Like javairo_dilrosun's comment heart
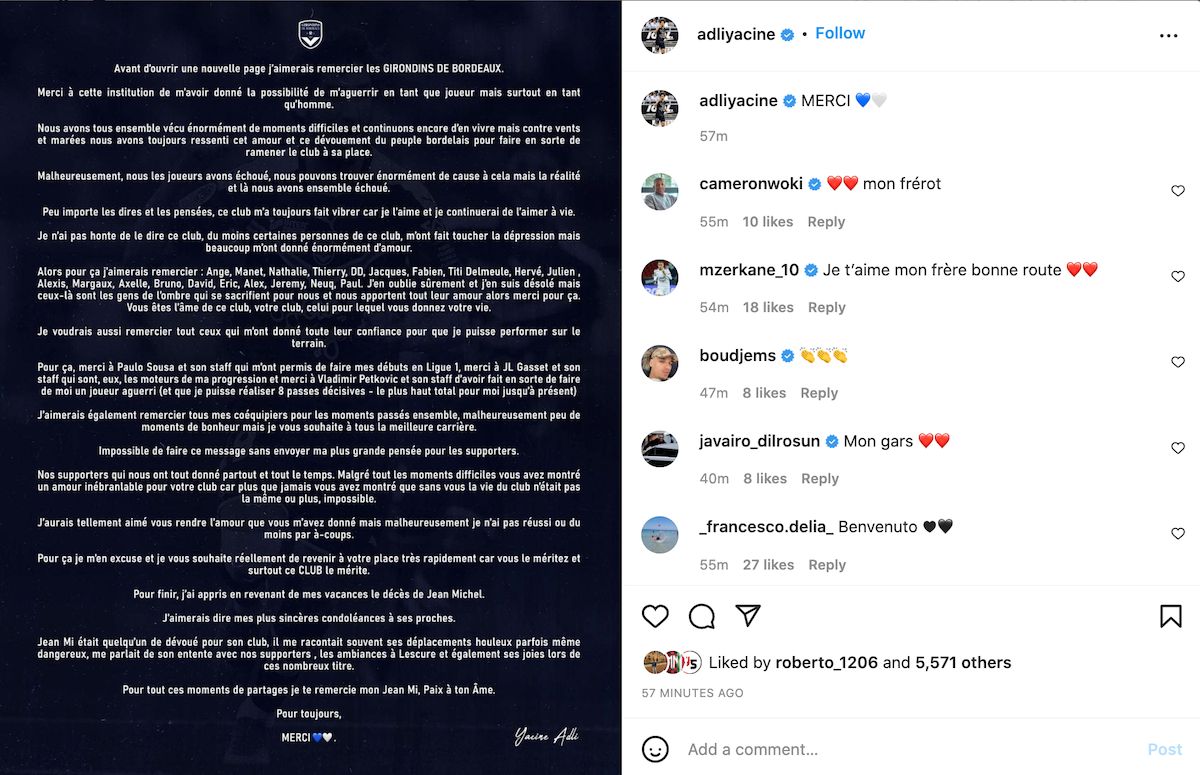The width and height of the screenshot is (1200, 775). pos(1178,449)
